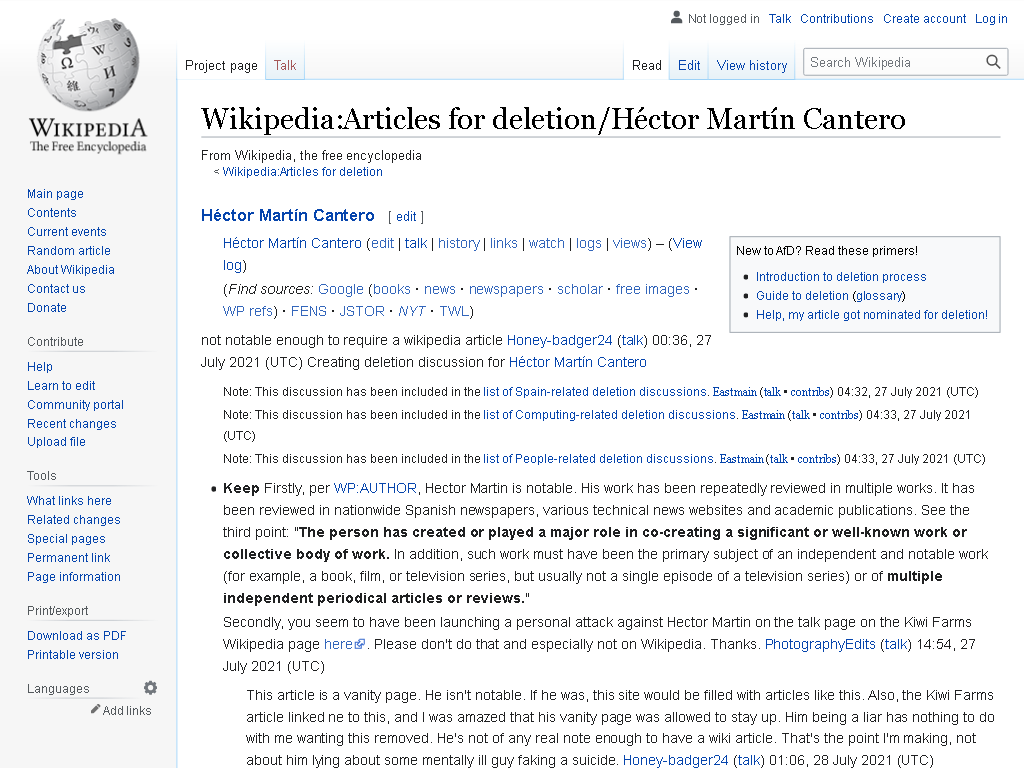Image resolution: width=1024 pixels, height=768 pixels.
Task: Click the 'newspapers' source link
Action: point(505,289)
